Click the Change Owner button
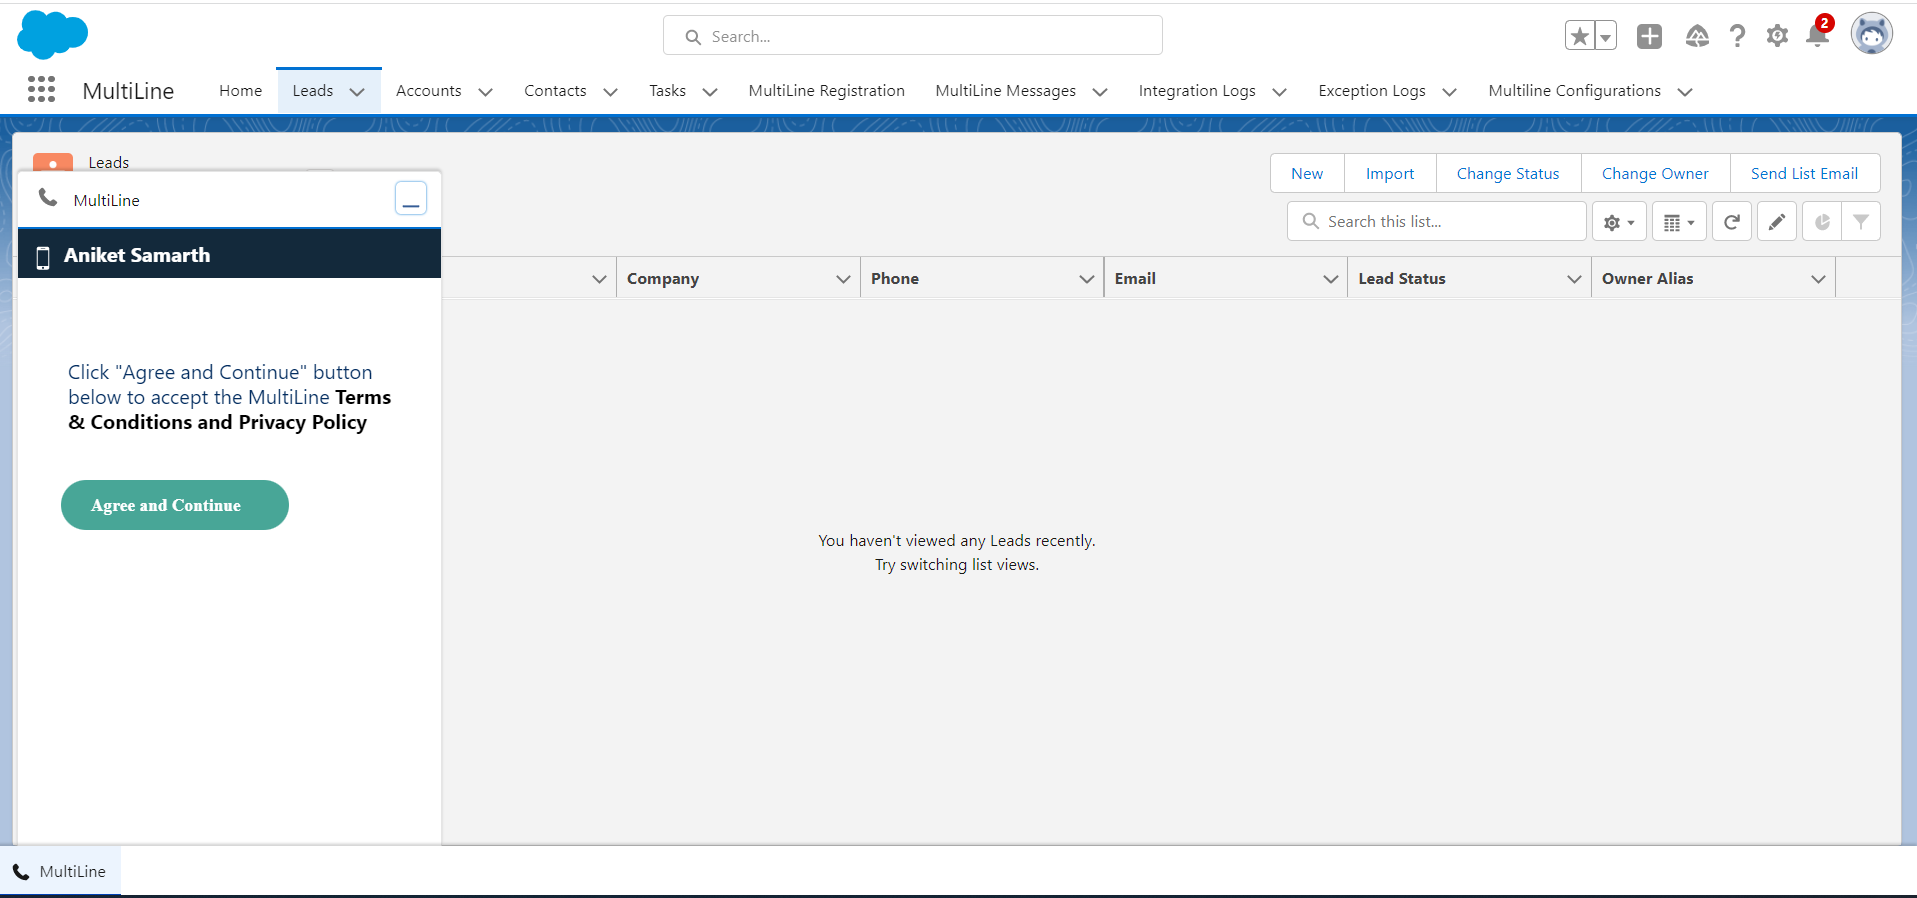Screen dimensions: 1917x898 pyautogui.click(x=1655, y=173)
